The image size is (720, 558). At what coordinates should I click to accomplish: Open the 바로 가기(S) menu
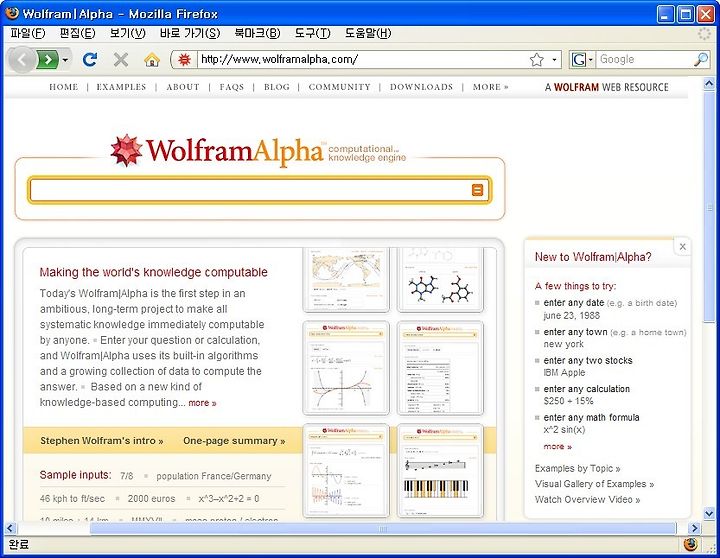click(x=190, y=33)
